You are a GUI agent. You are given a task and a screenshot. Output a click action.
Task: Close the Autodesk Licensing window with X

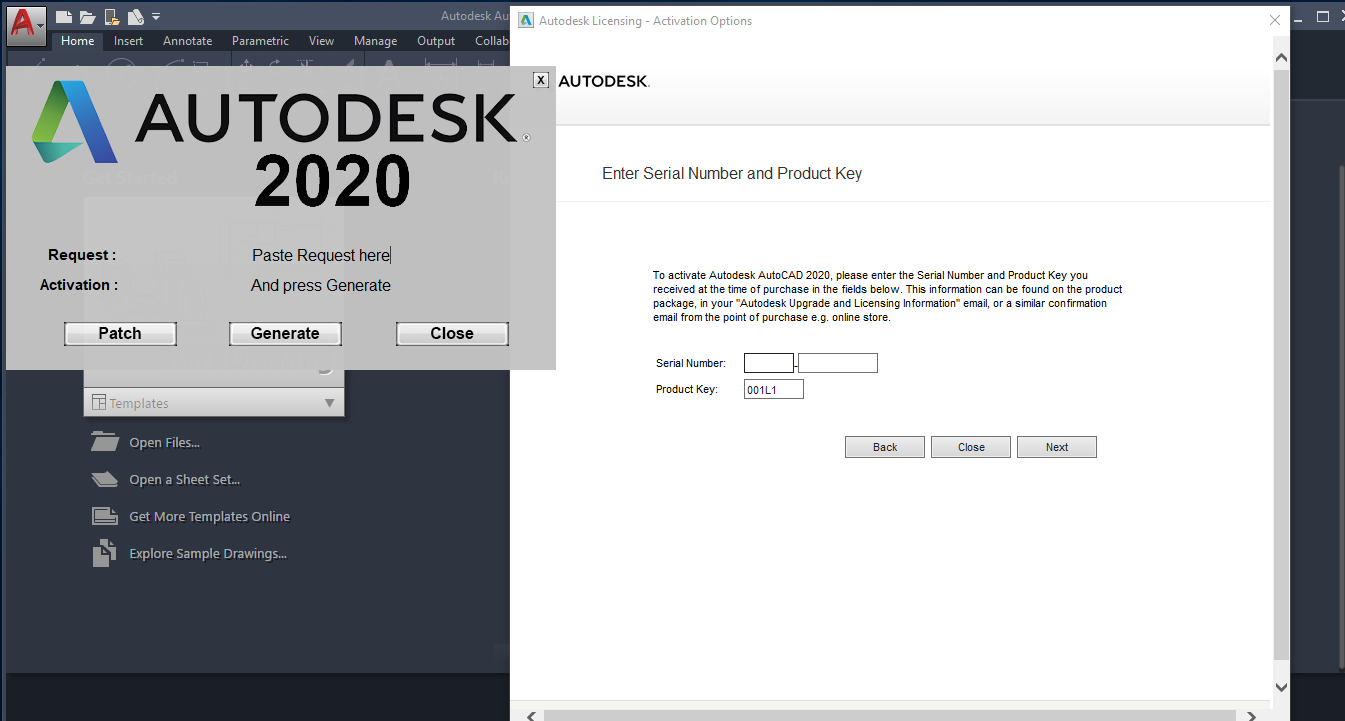(1275, 20)
